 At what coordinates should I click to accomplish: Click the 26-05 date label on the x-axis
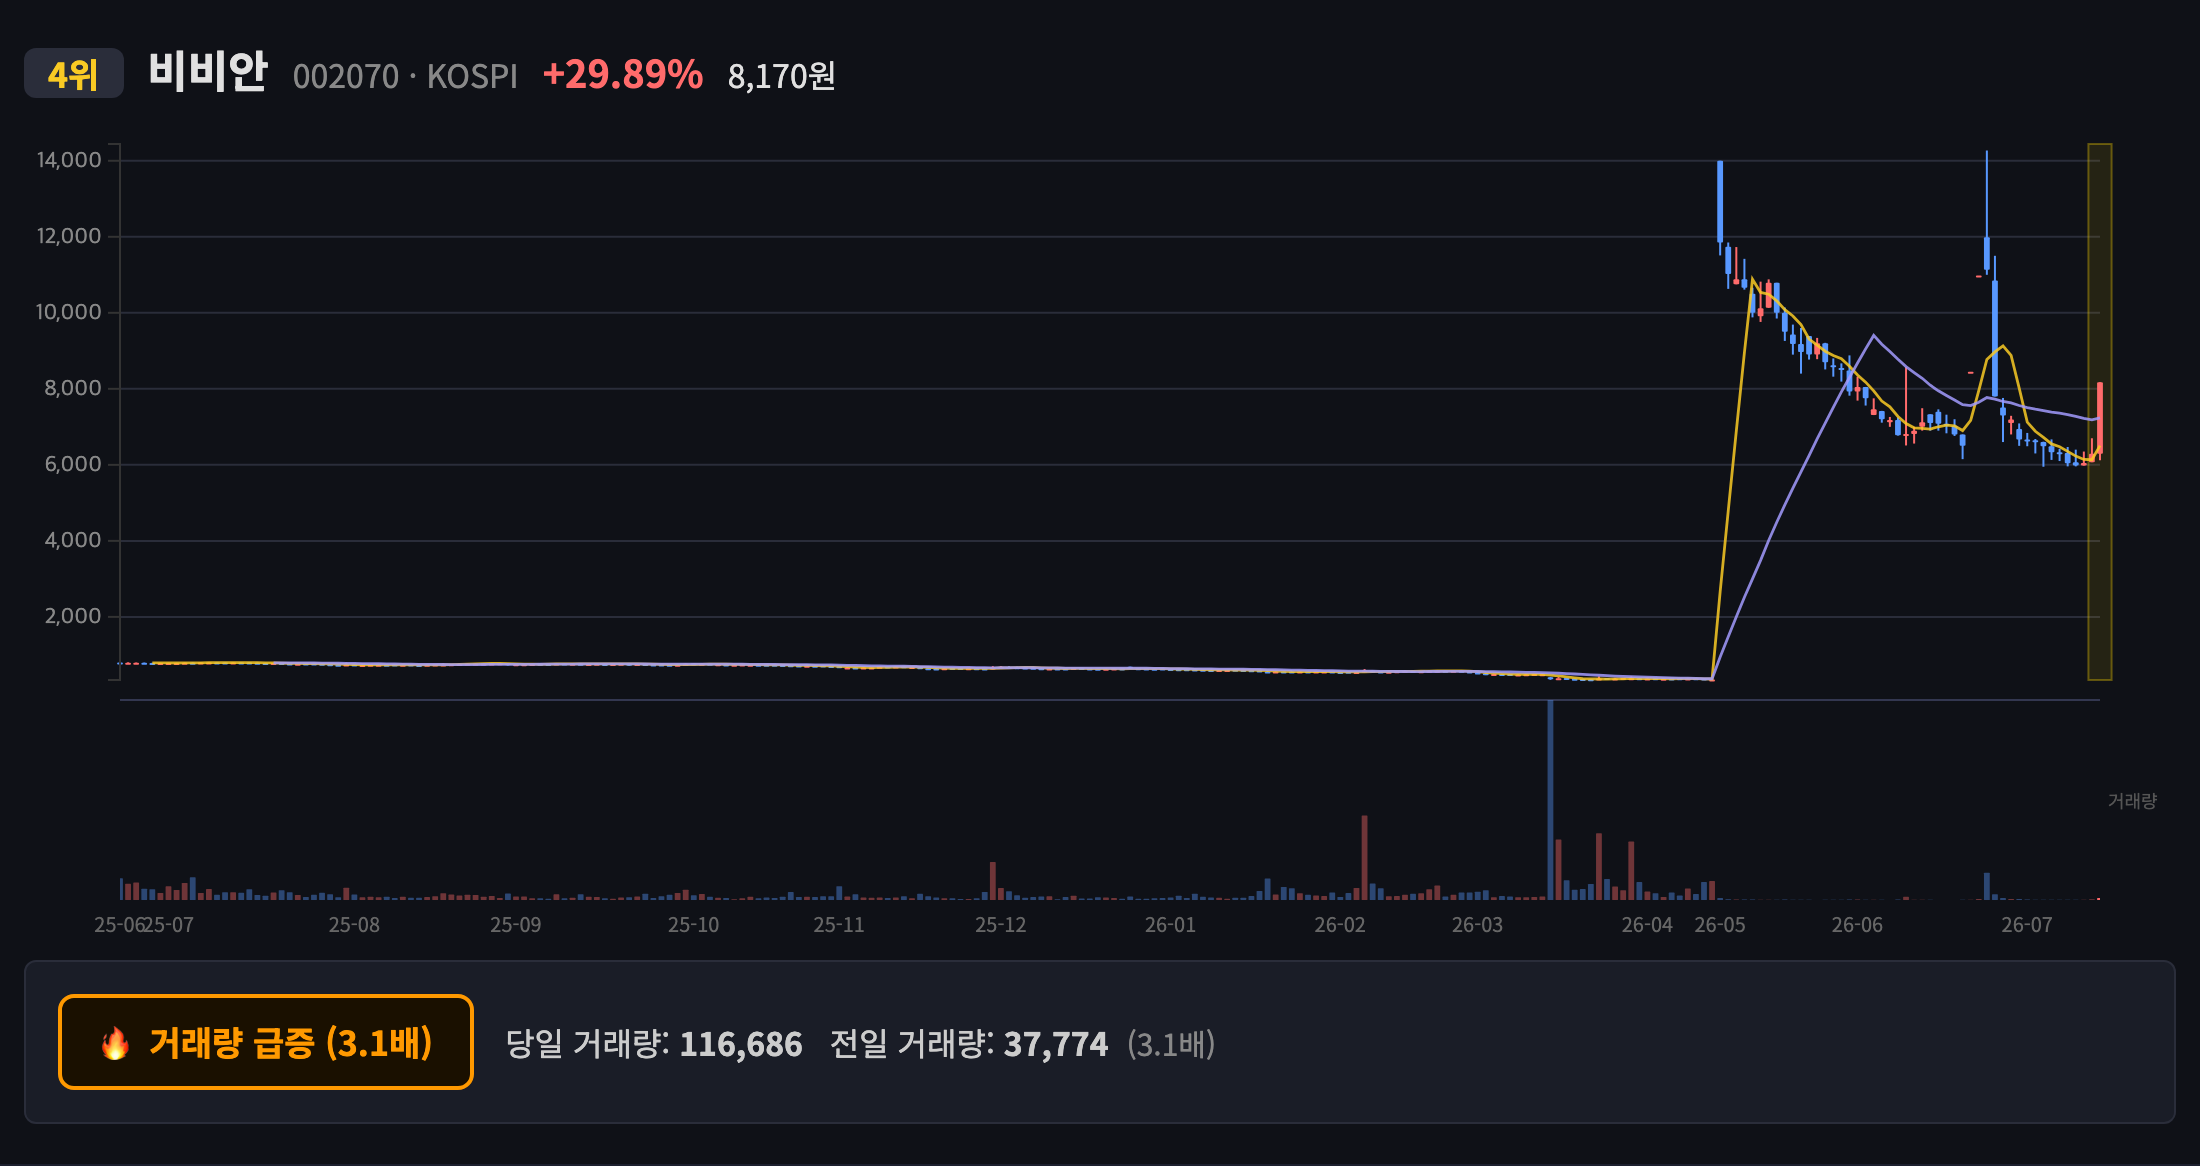[1720, 925]
